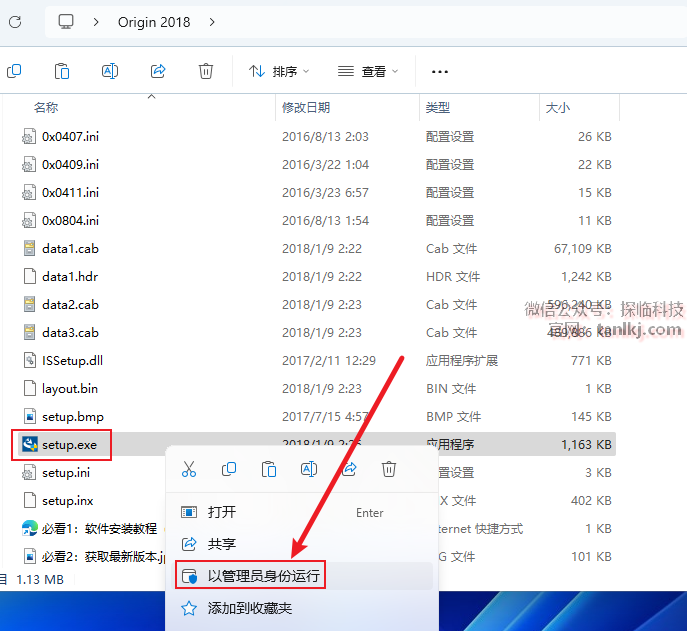
Task: Select the file data3.cab
Action: pyautogui.click(x=70, y=333)
